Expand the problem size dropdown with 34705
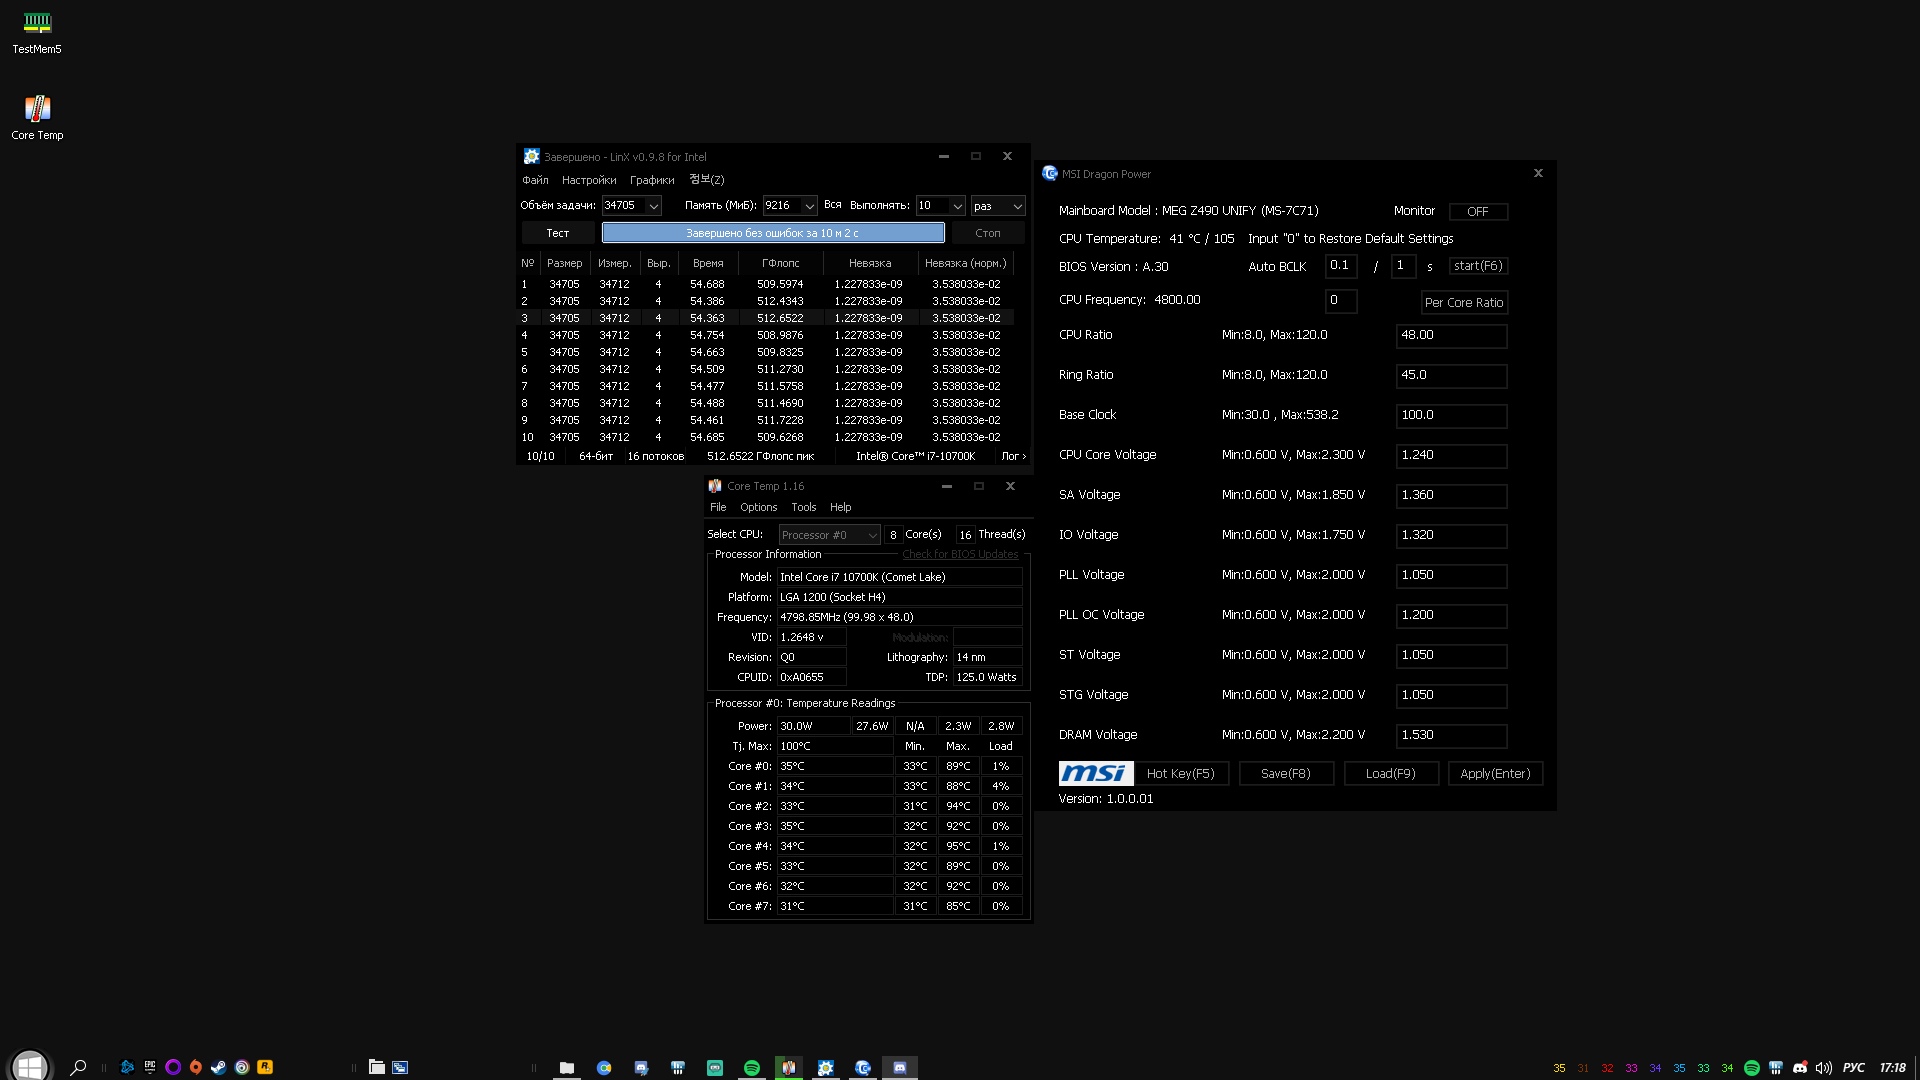The width and height of the screenshot is (1920, 1080). coord(653,206)
